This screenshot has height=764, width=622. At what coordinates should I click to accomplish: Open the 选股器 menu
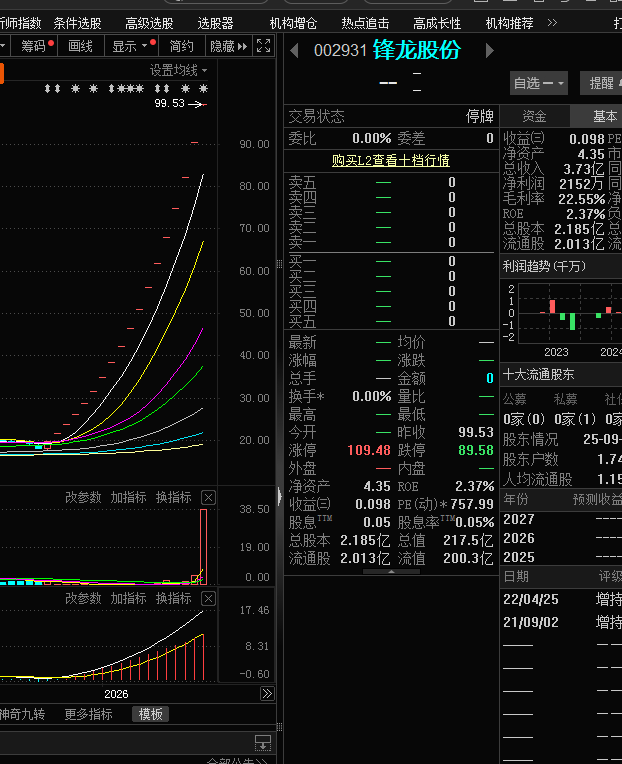pyautogui.click(x=216, y=23)
